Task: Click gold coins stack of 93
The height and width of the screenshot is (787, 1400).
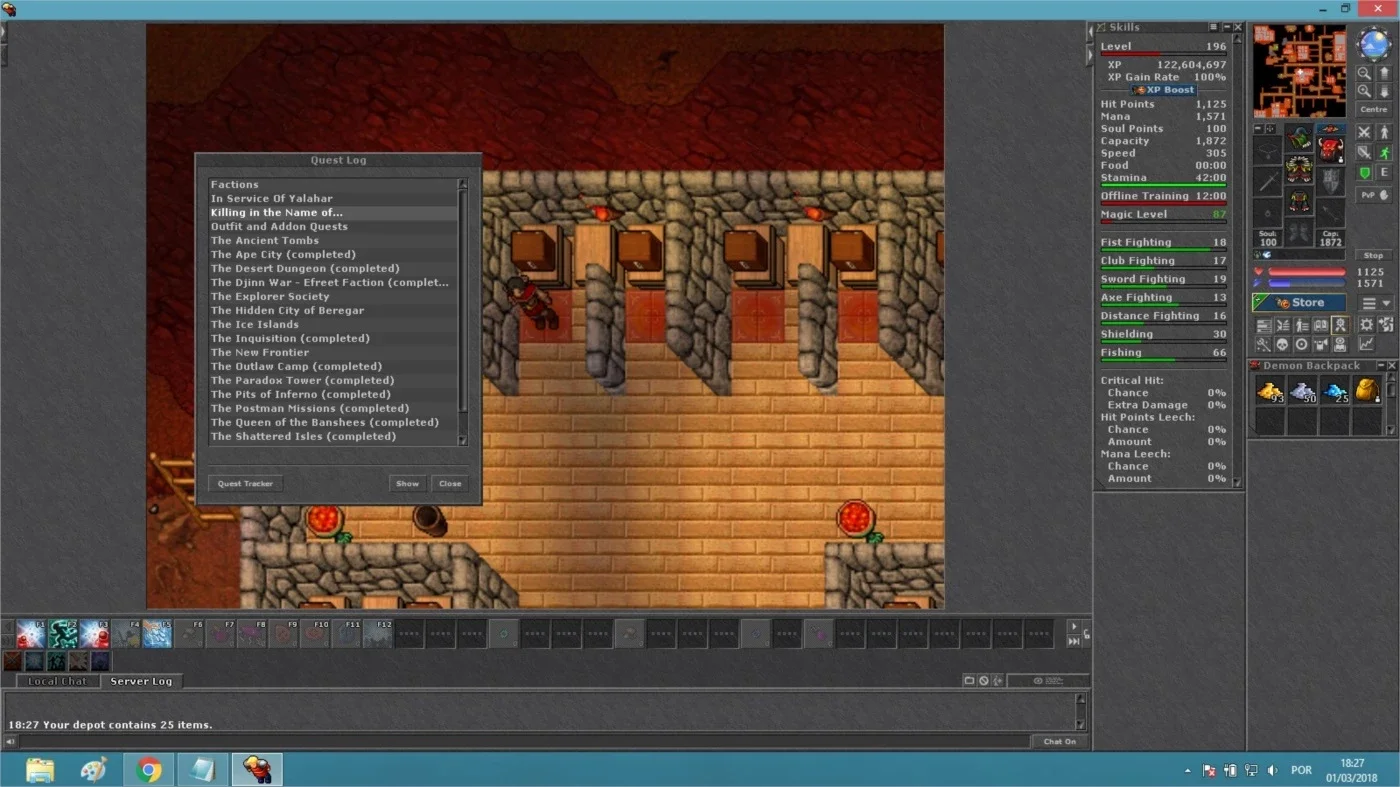Action: point(1270,391)
